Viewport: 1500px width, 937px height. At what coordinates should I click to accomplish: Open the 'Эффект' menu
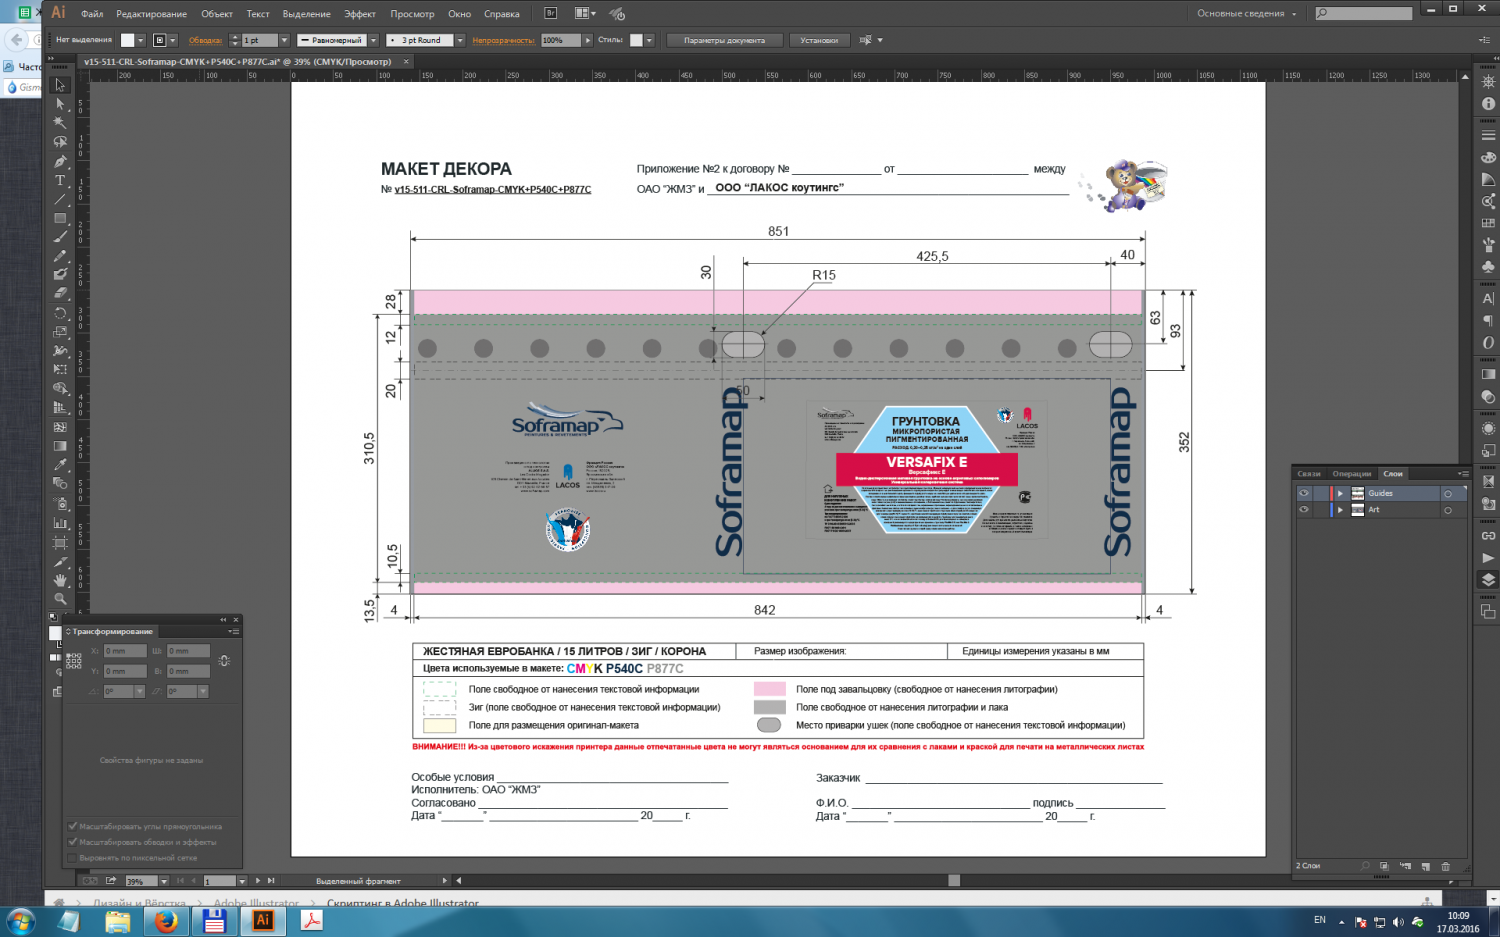[x=360, y=14]
